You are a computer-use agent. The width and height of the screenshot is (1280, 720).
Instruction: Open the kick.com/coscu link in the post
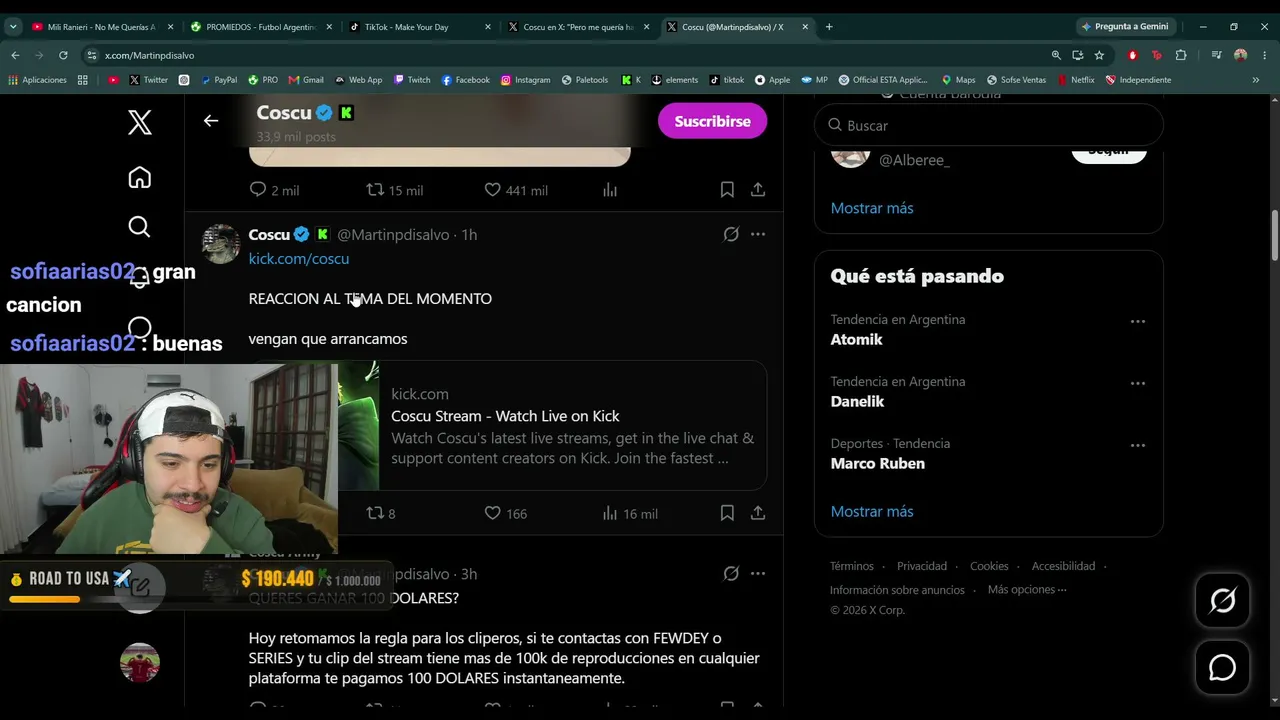tap(299, 258)
